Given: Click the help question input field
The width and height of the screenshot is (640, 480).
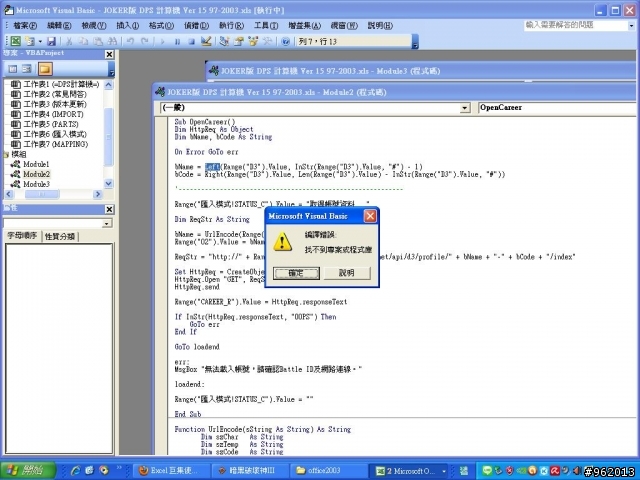Looking at the screenshot, I should [576, 25].
